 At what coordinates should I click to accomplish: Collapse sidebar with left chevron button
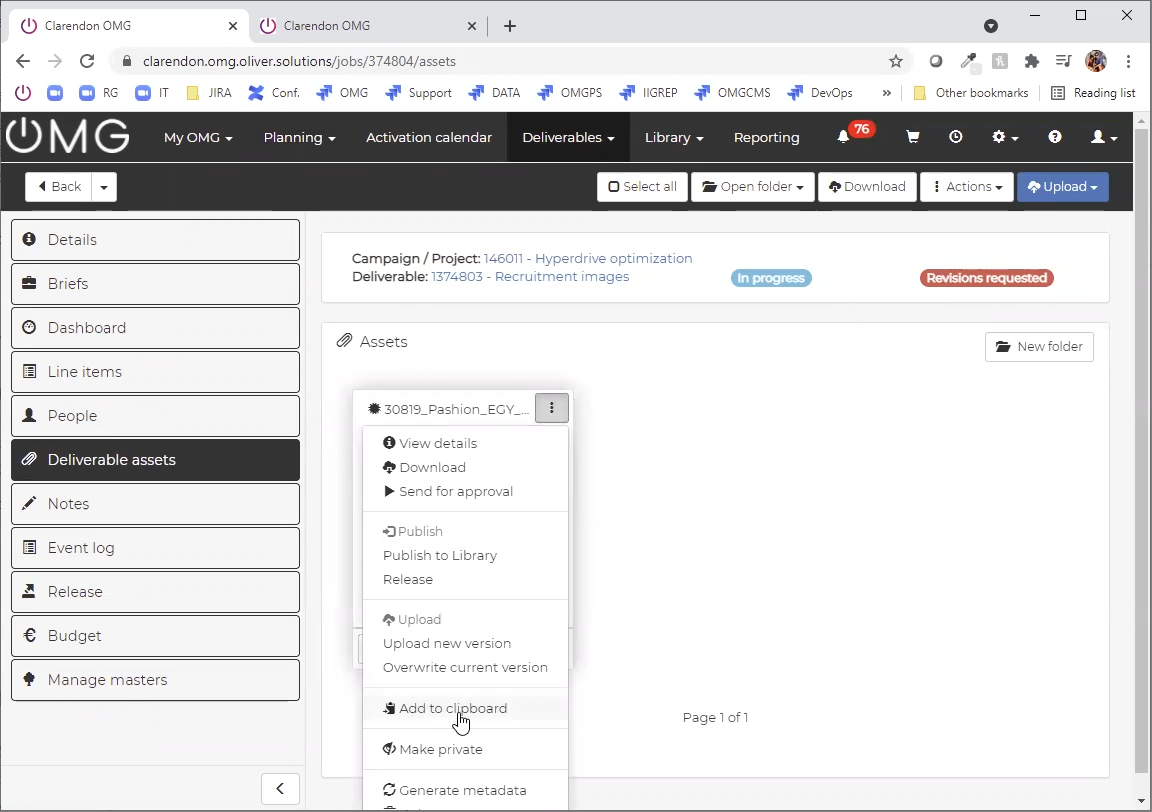pos(280,789)
